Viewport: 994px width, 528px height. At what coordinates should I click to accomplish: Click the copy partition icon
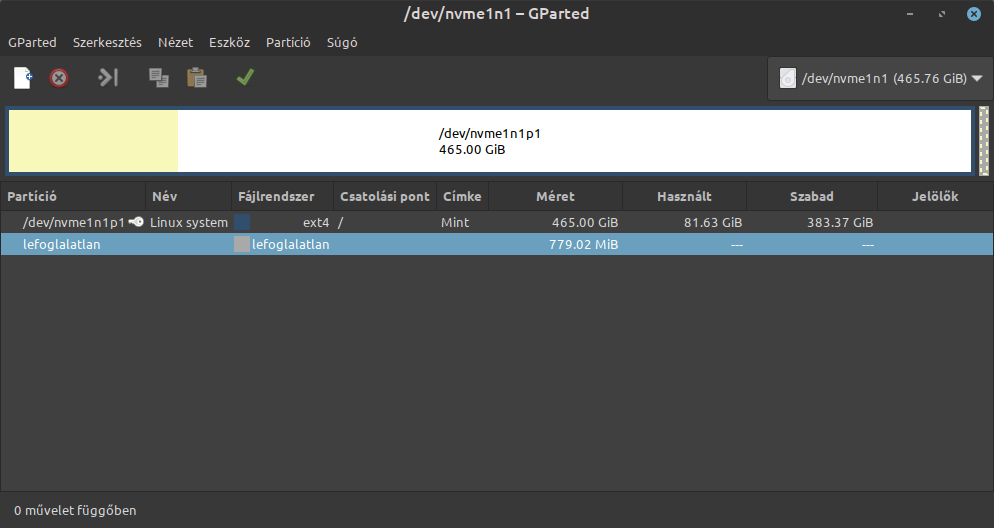(x=158, y=78)
